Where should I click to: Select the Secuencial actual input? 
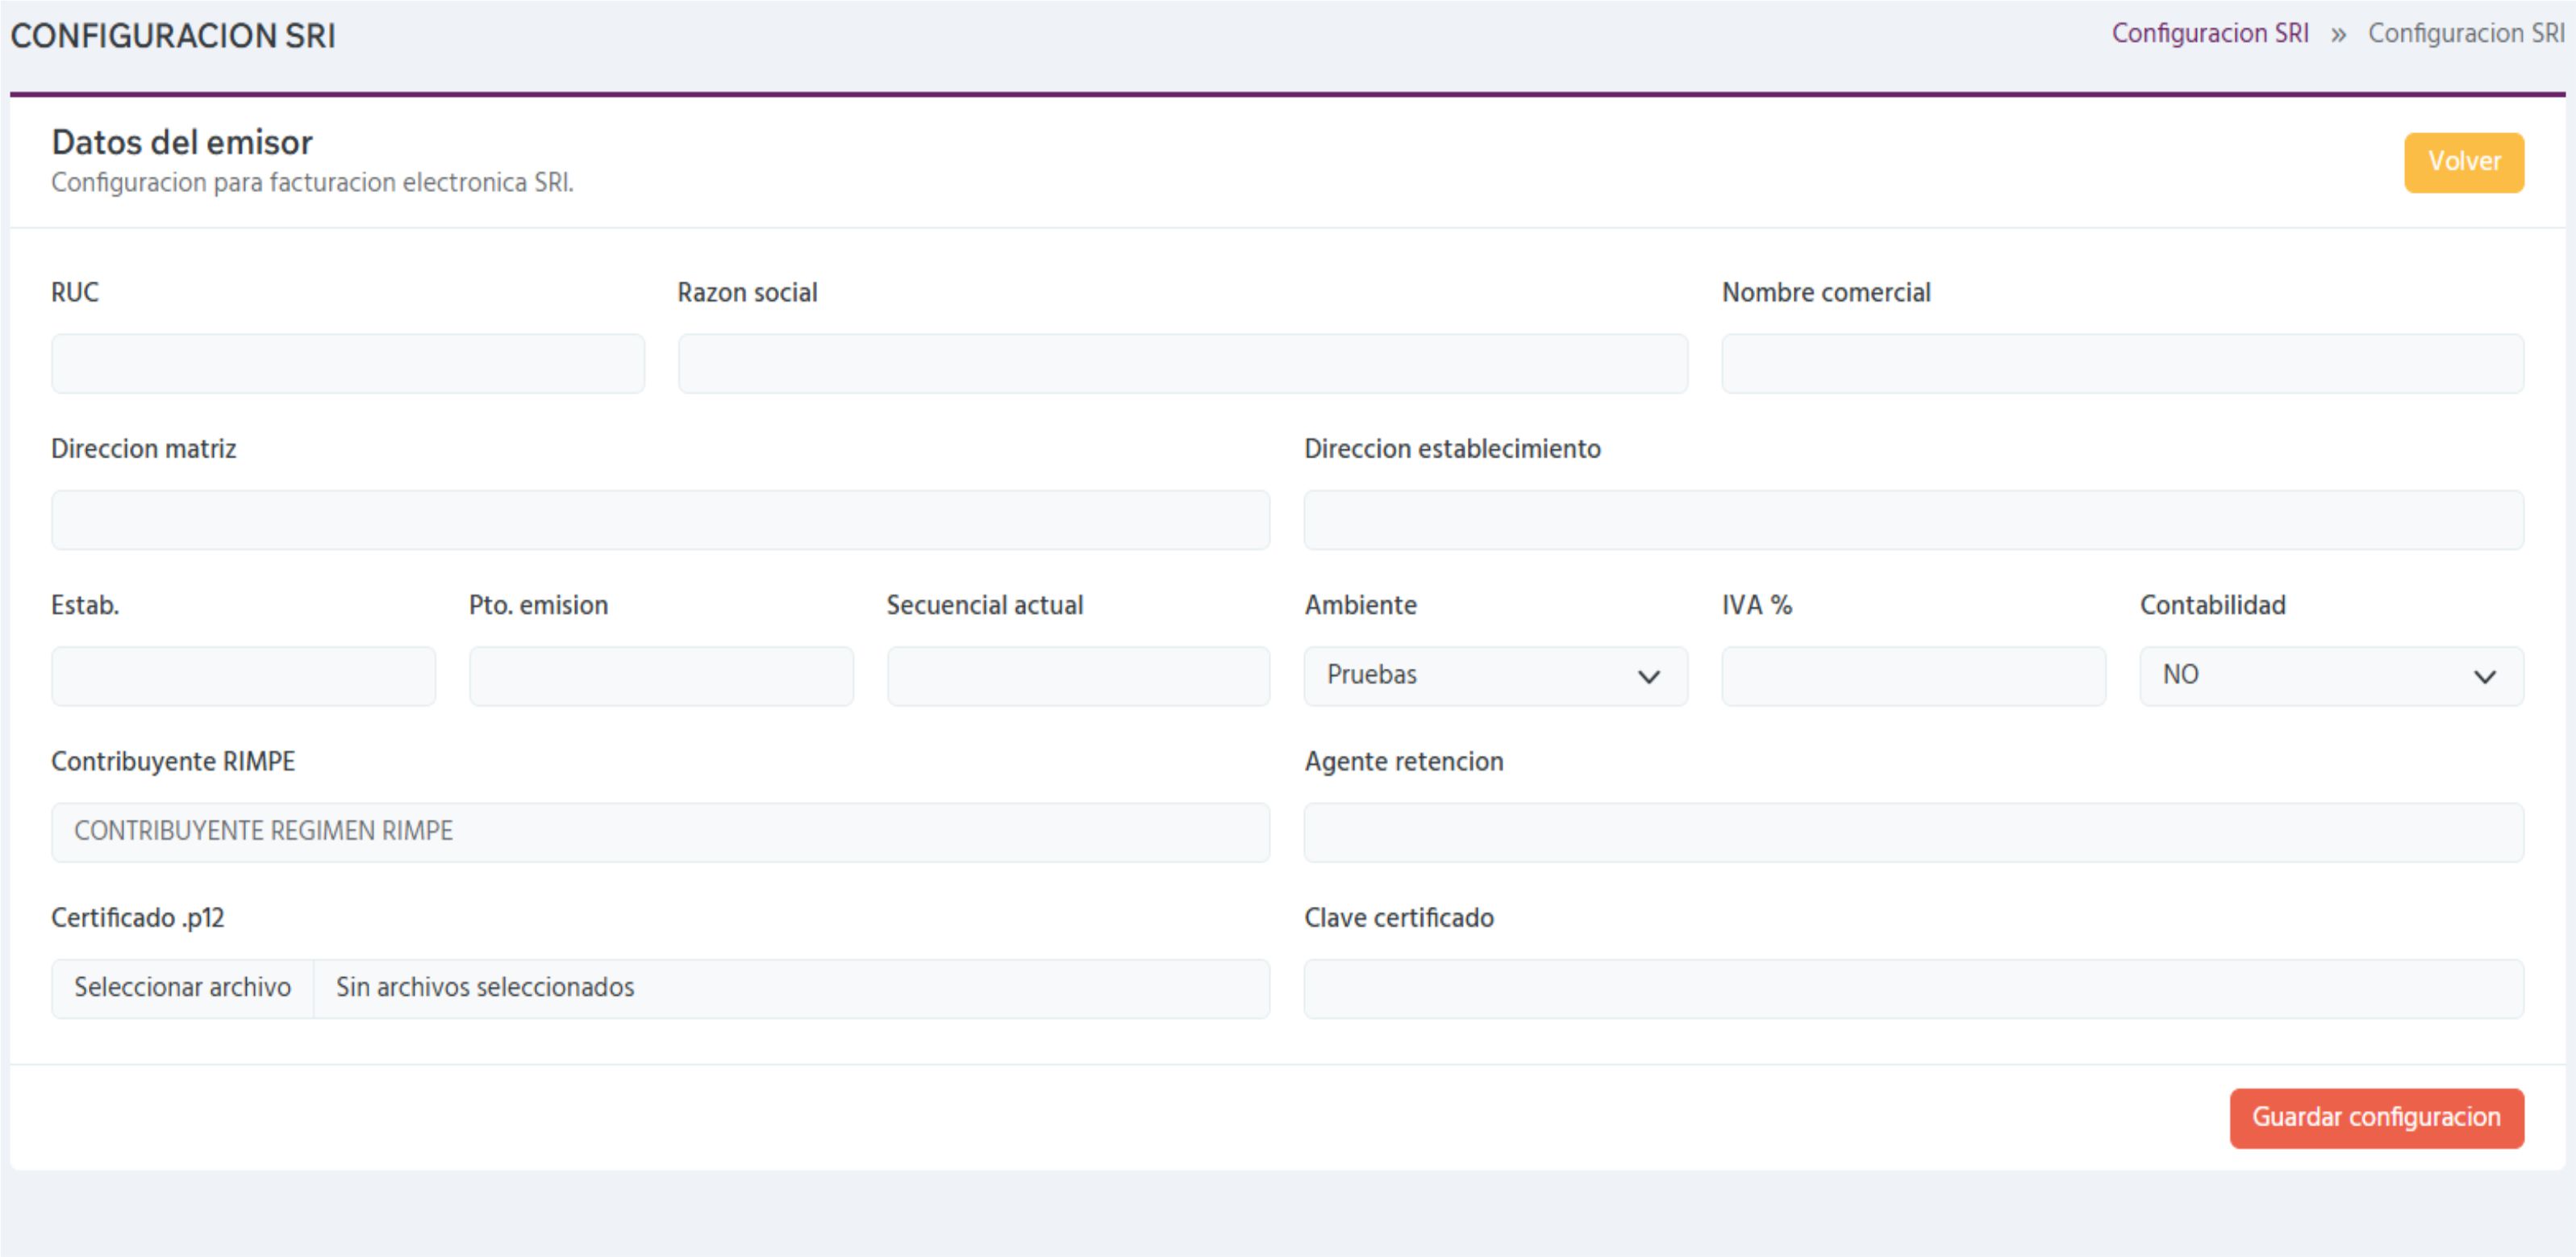[1077, 675]
